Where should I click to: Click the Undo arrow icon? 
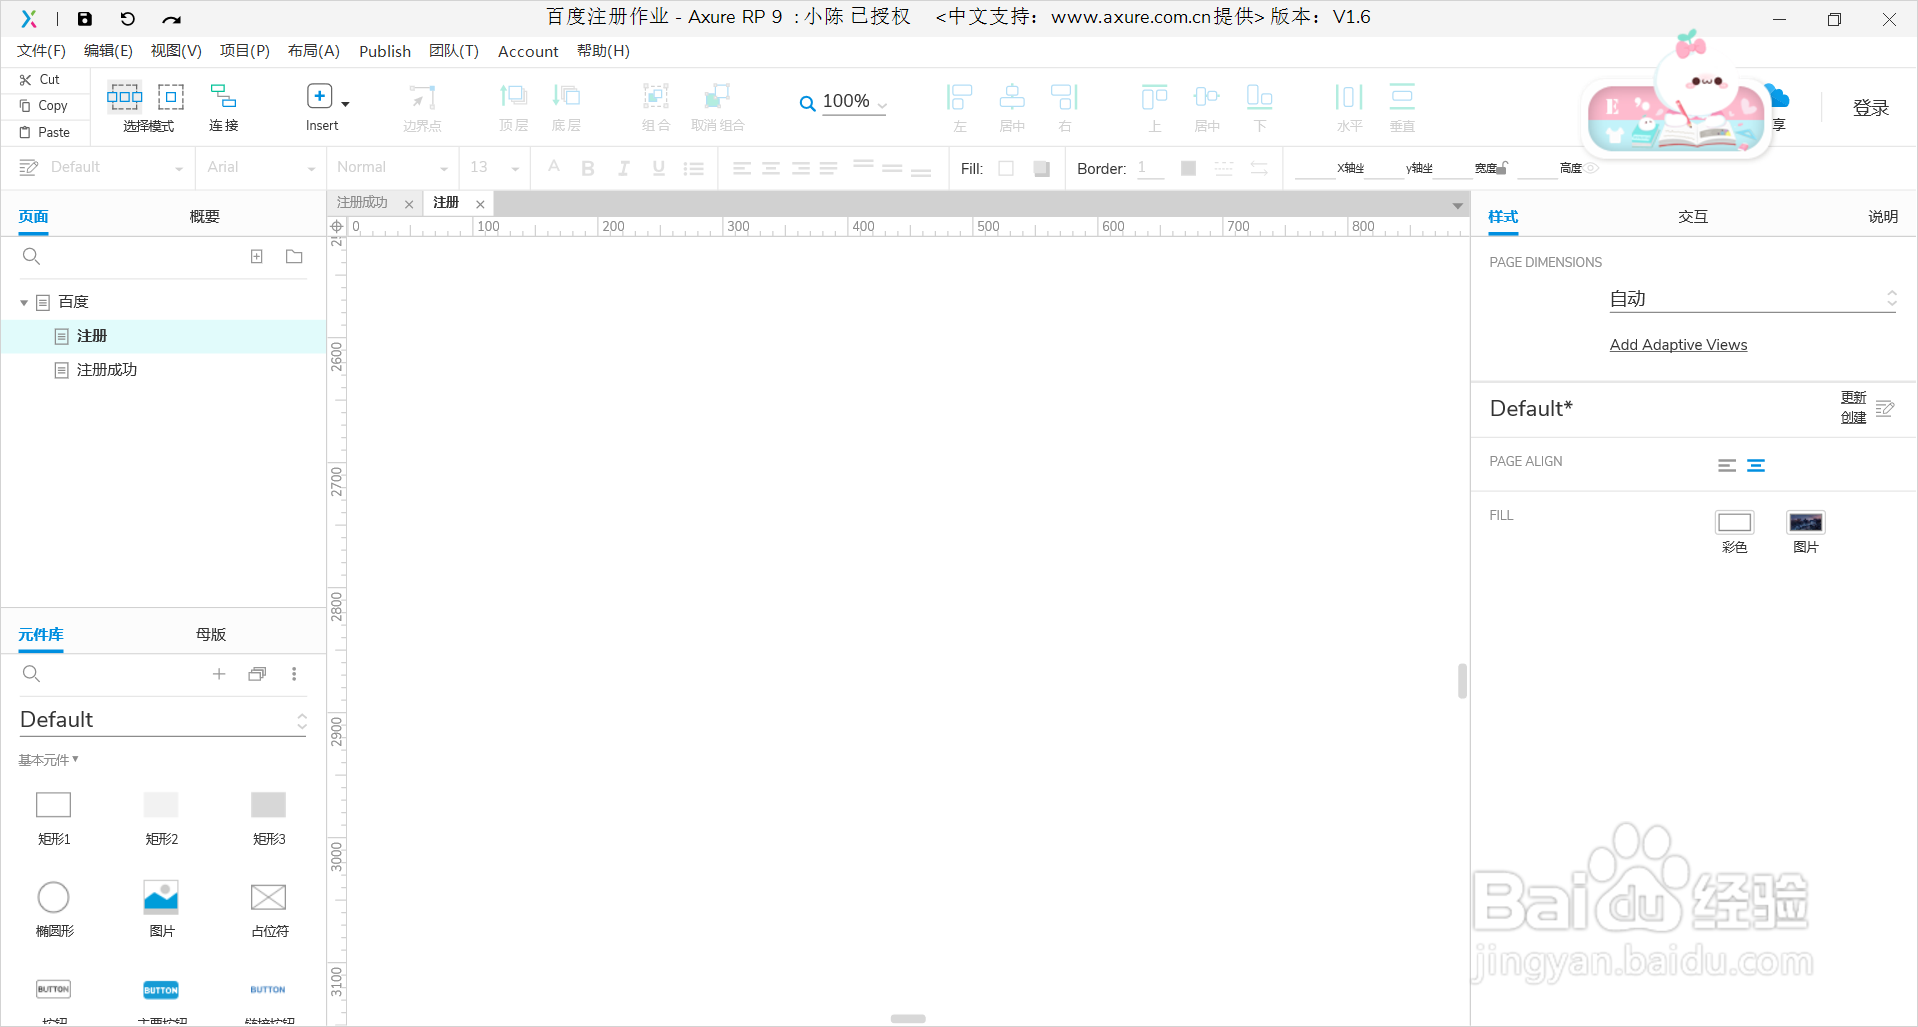[x=127, y=18]
